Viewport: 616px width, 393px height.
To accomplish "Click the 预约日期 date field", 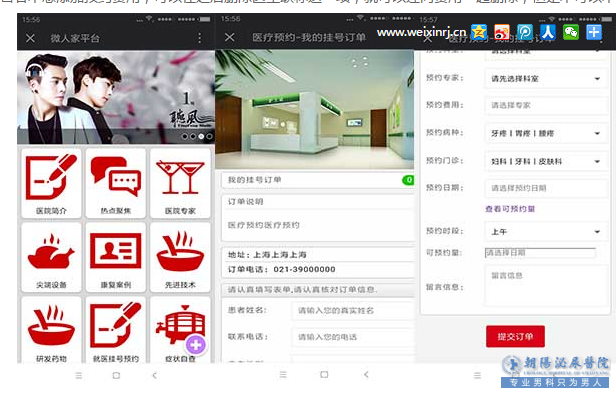I will point(546,188).
